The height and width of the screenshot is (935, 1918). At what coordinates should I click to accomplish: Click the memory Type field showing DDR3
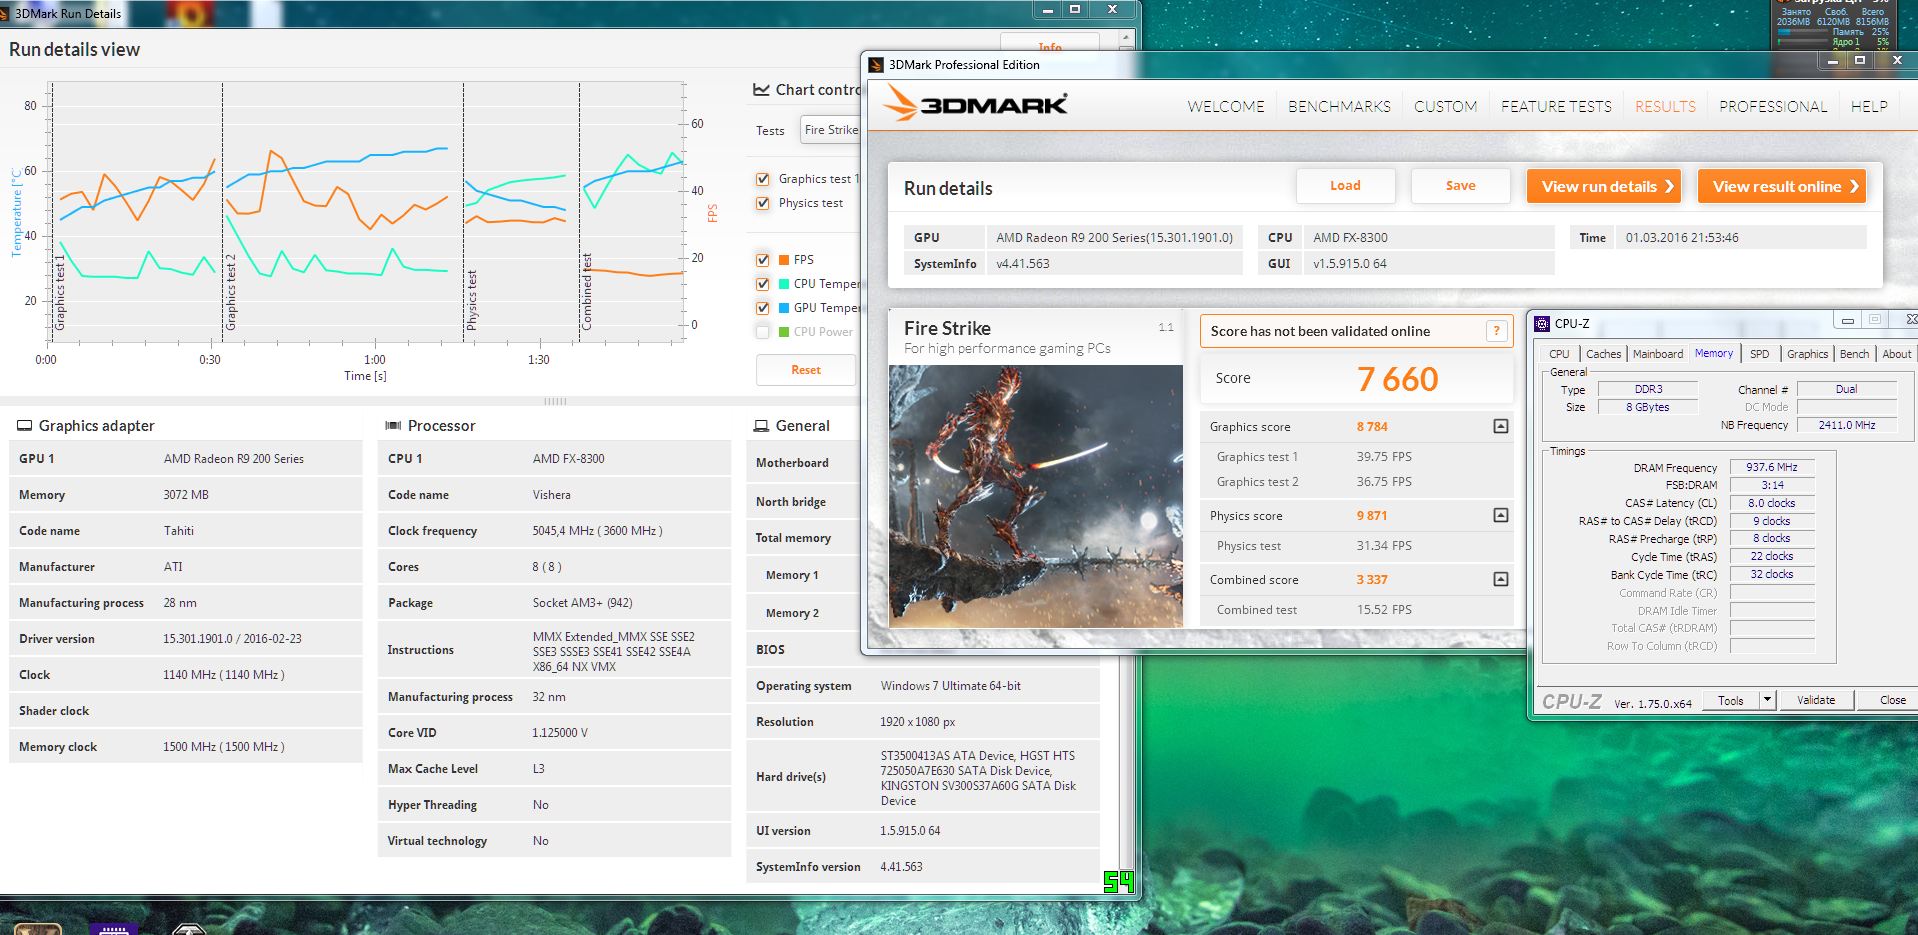pyautogui.click(x=1648, y=389)
